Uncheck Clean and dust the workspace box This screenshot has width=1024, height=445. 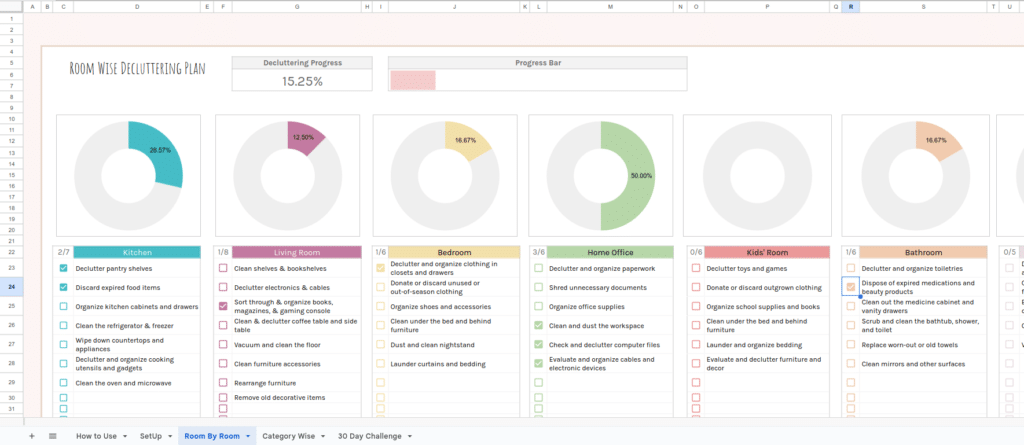tap(538, 325)
